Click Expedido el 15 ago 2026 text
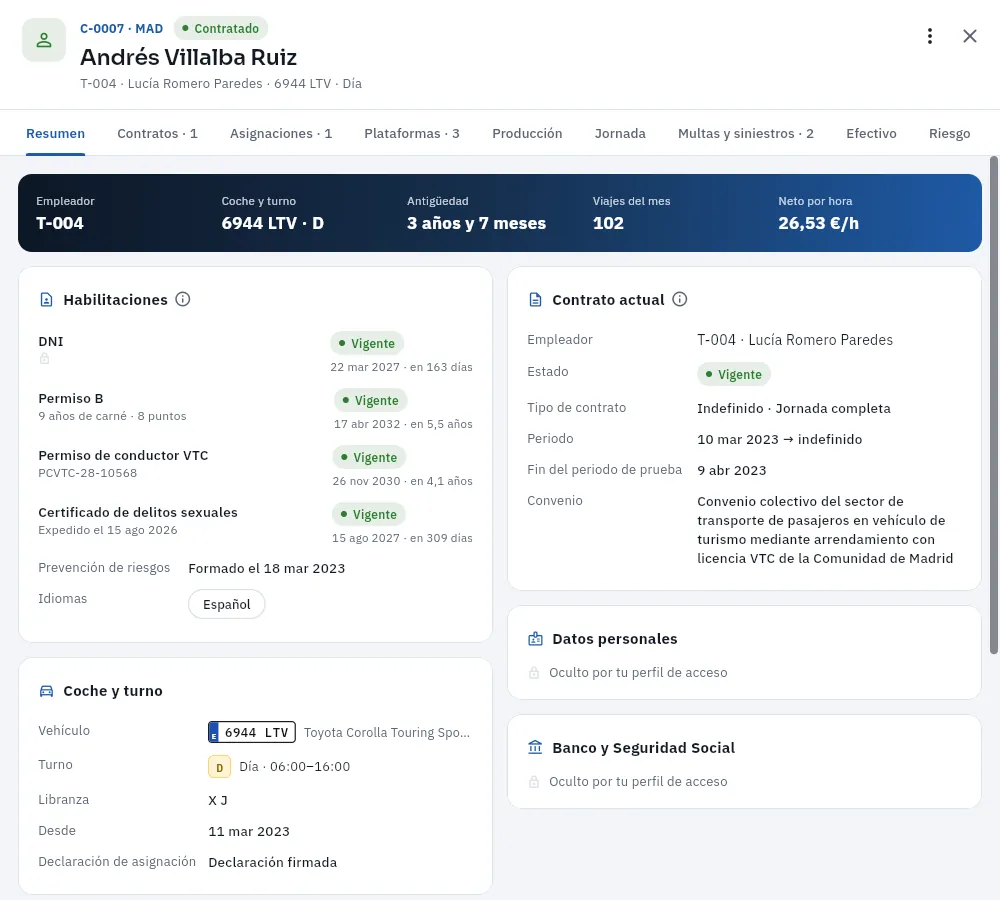The height and width of the screenshot is (900, 1000). pyautogui.click(x=108, y=531)
